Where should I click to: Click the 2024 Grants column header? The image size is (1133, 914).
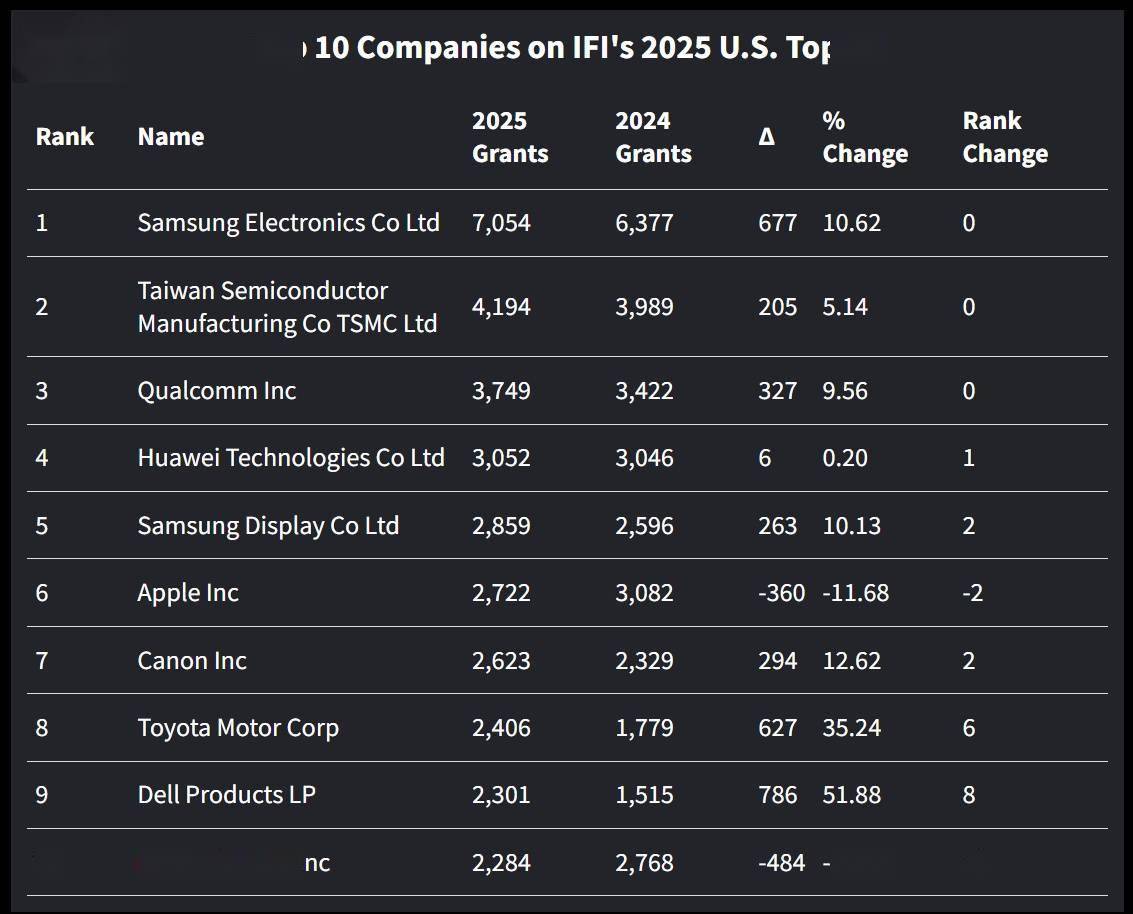[653, 137]
